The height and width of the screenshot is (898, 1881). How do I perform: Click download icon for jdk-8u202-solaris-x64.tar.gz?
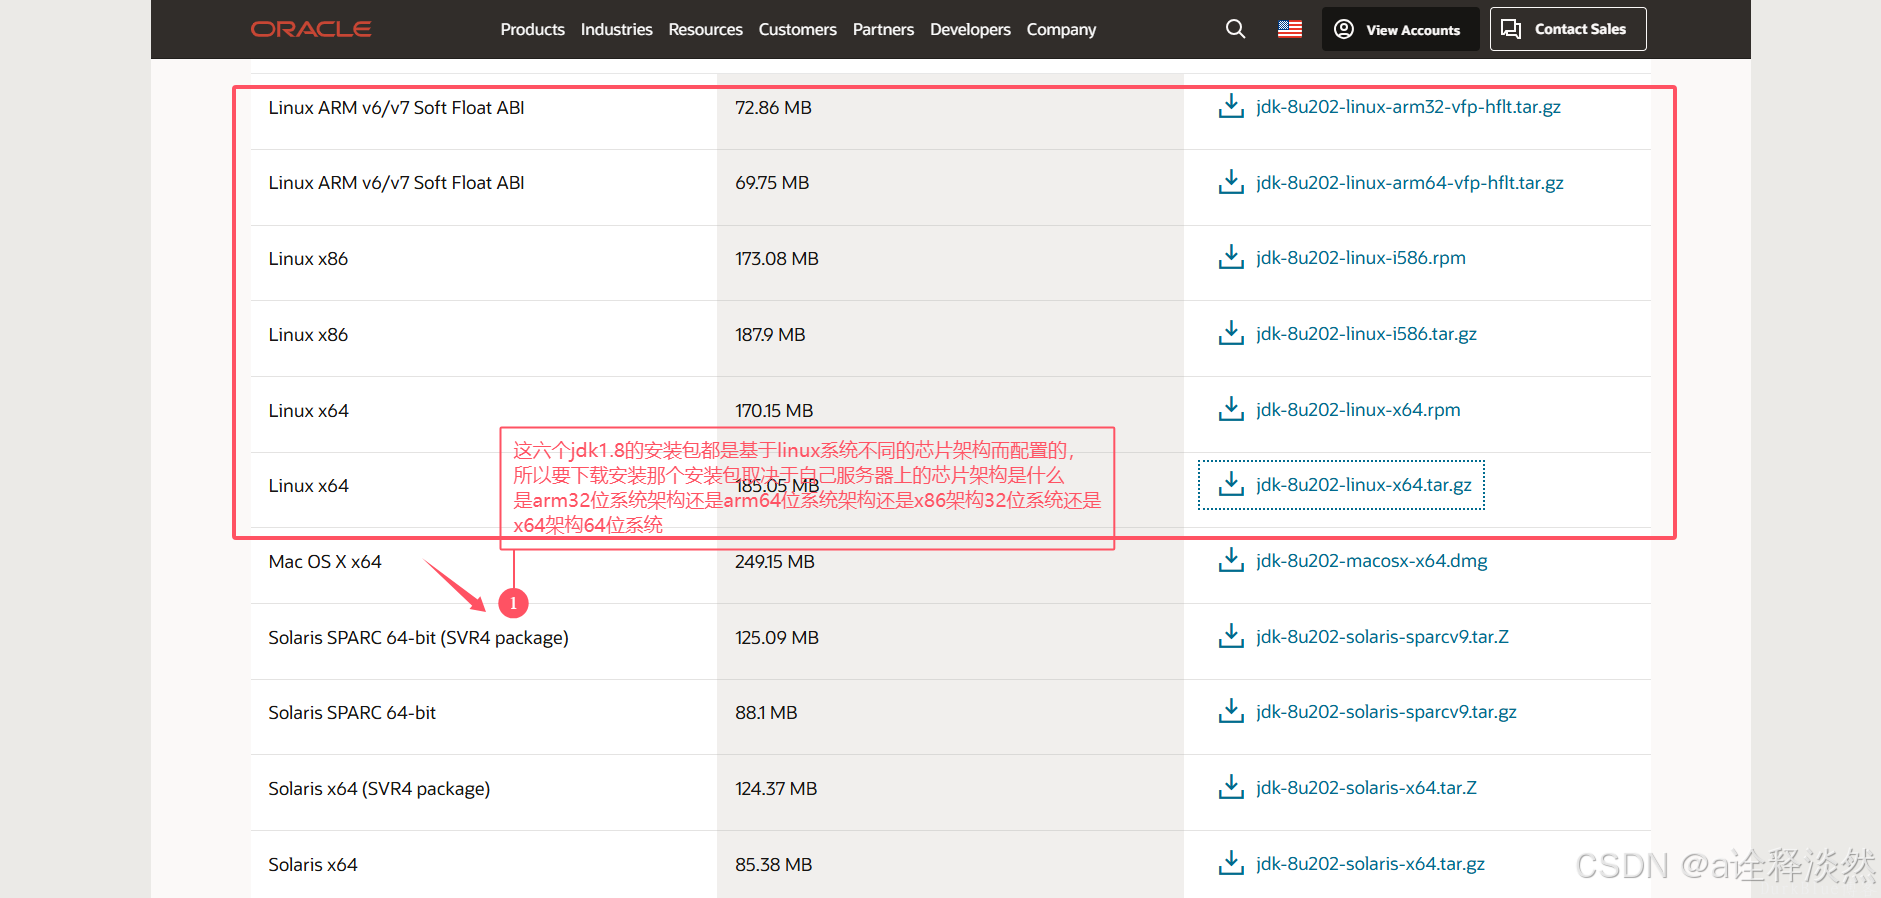tap(1231, 863)
